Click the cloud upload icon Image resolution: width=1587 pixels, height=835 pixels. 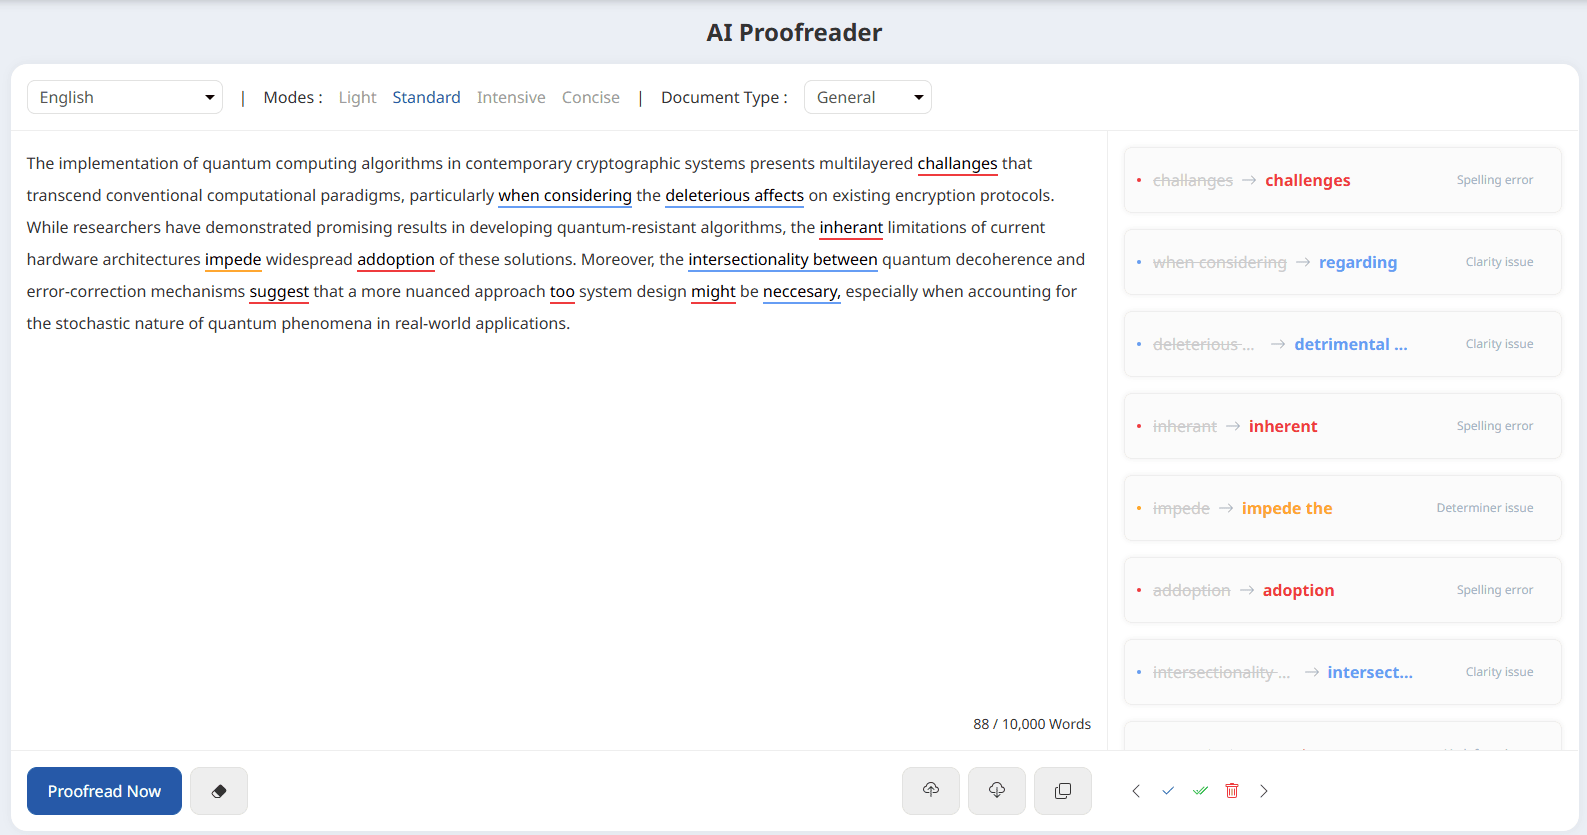(x=931, y=791)
